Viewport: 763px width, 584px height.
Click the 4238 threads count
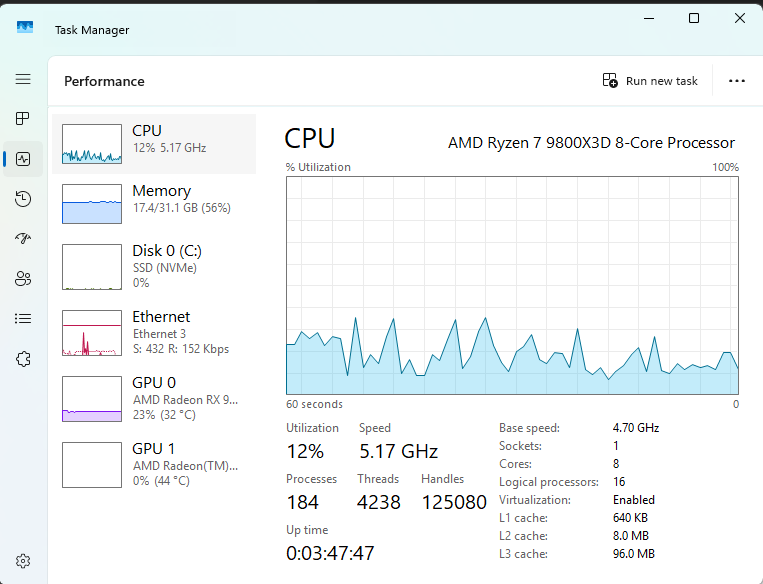coord(379,502)
